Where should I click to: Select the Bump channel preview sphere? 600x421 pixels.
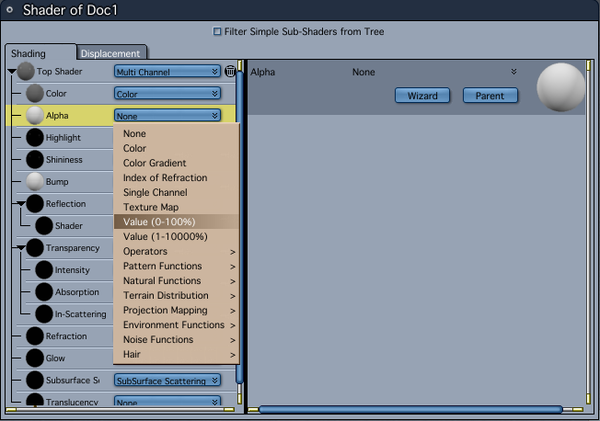[34, 182]
